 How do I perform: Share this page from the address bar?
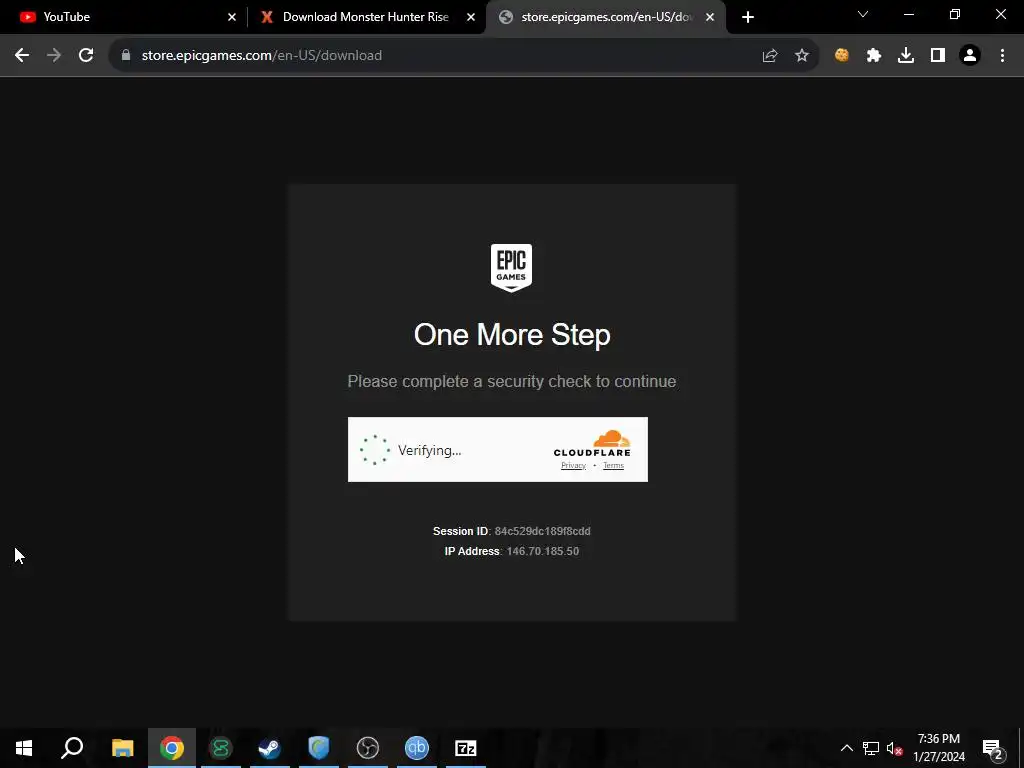point(770,56)
